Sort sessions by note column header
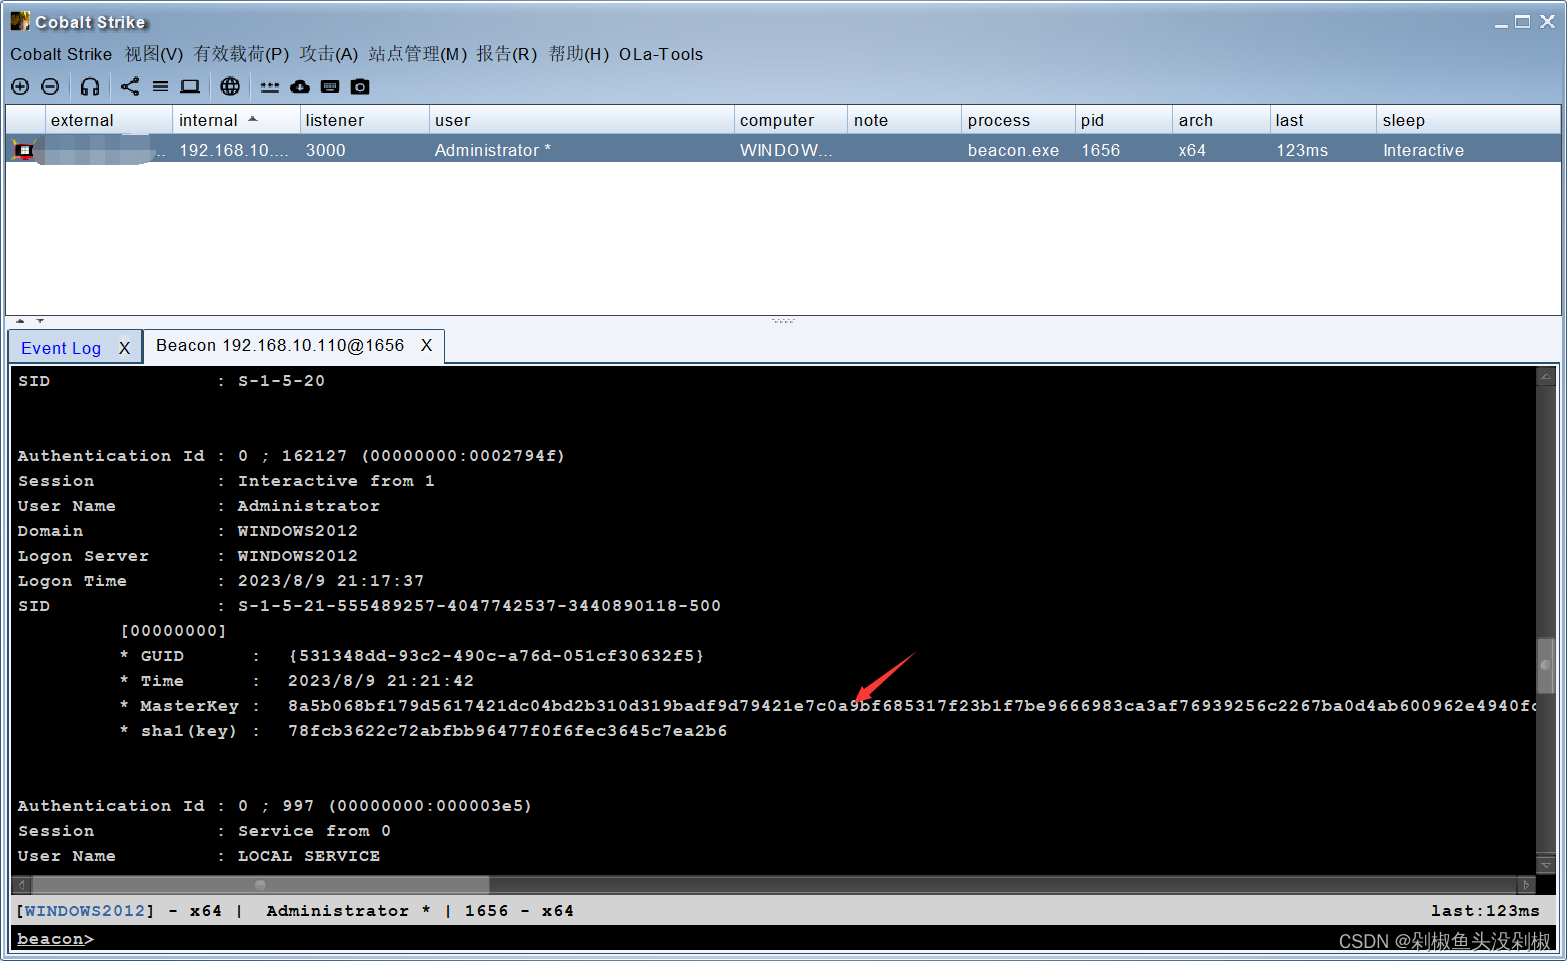The image size is (1567, 961). [904, 120]
